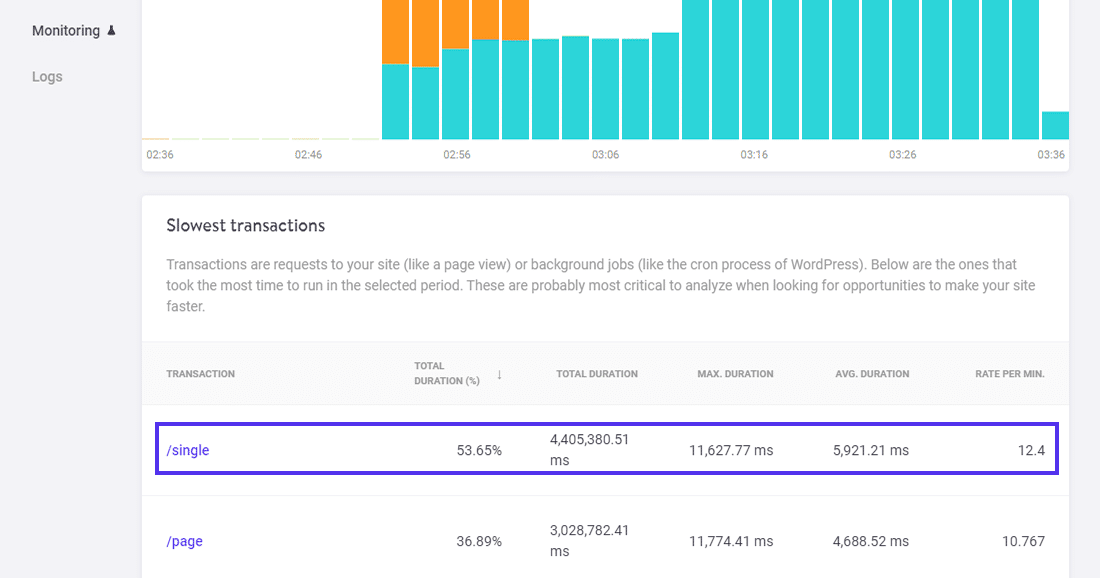Click the sort arrow next to Total Duration (%)
The width and height of the screenshot is (1100, 578).
(499, 374)
